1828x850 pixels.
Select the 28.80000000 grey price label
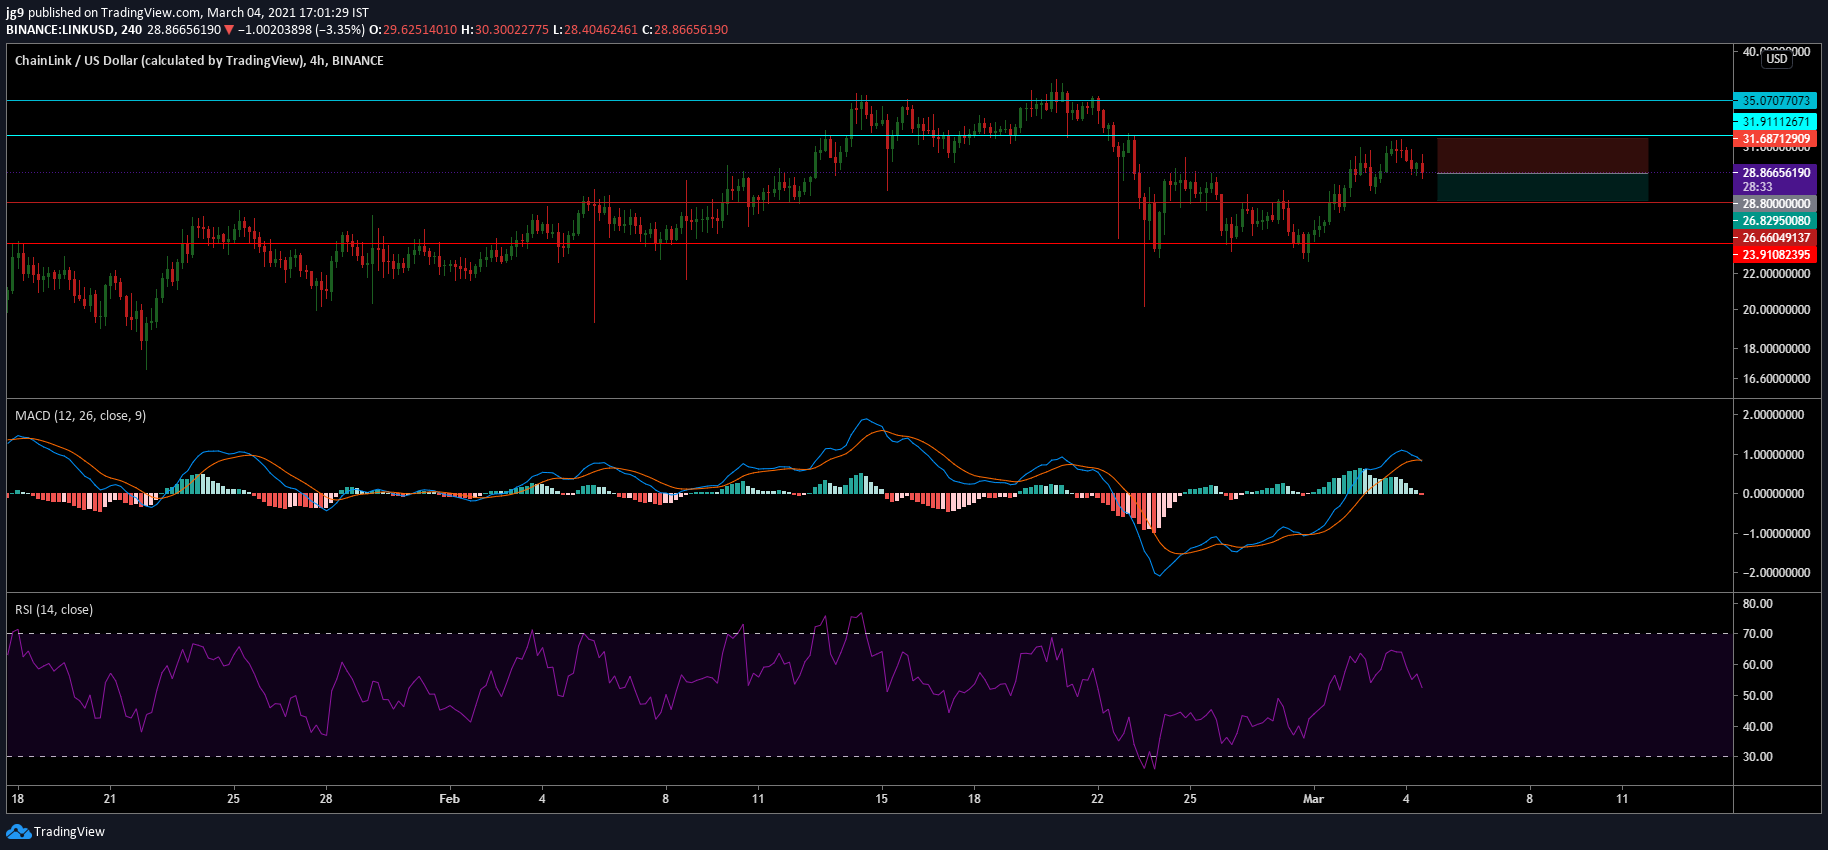(1775, 204)
